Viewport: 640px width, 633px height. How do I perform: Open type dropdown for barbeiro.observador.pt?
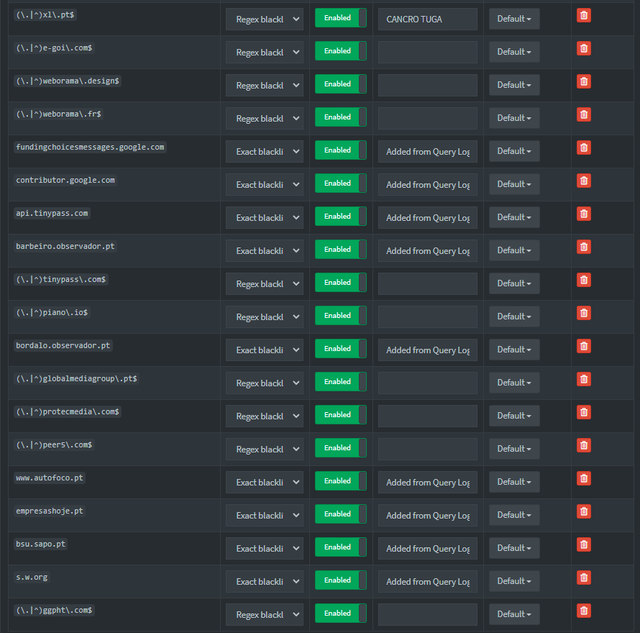click(x=264, y=251)
